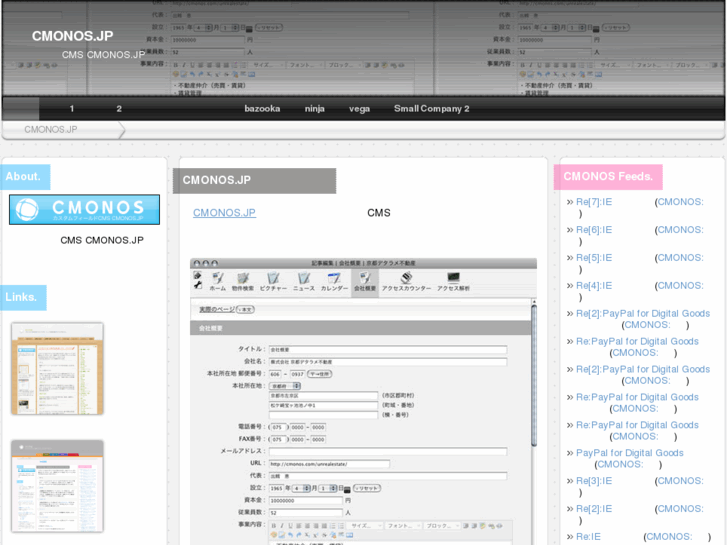Follow the underlined CMONOS.JP link in the article
The height and width of the screenshot is (545, 727).
click(x=224, y=213)
